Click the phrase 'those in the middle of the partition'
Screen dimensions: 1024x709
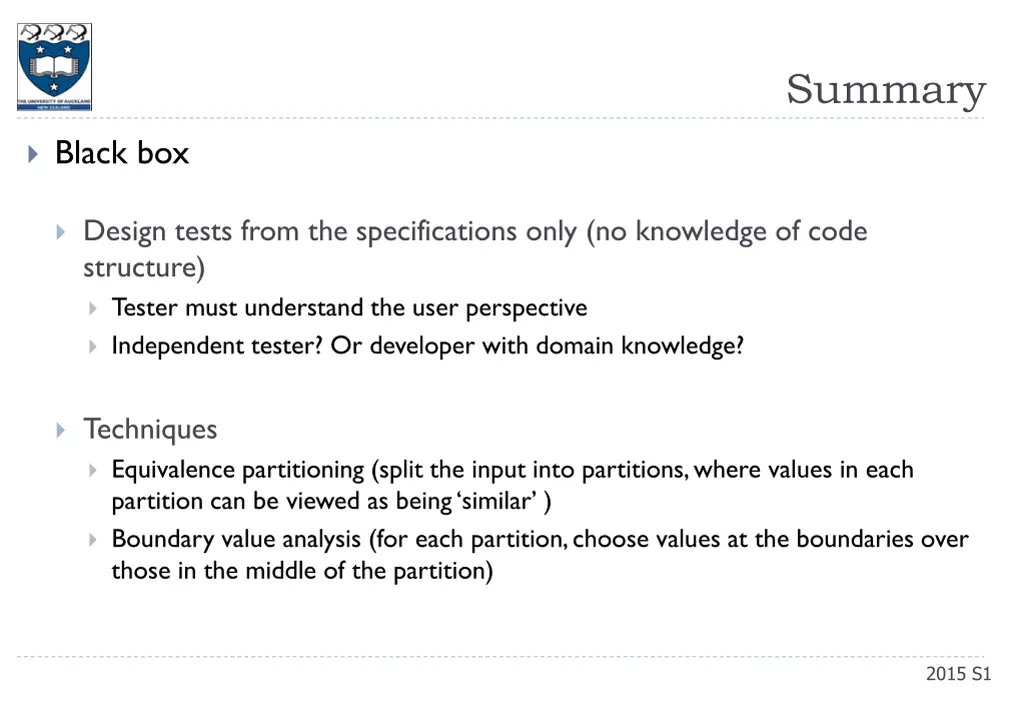pos(302,571)
